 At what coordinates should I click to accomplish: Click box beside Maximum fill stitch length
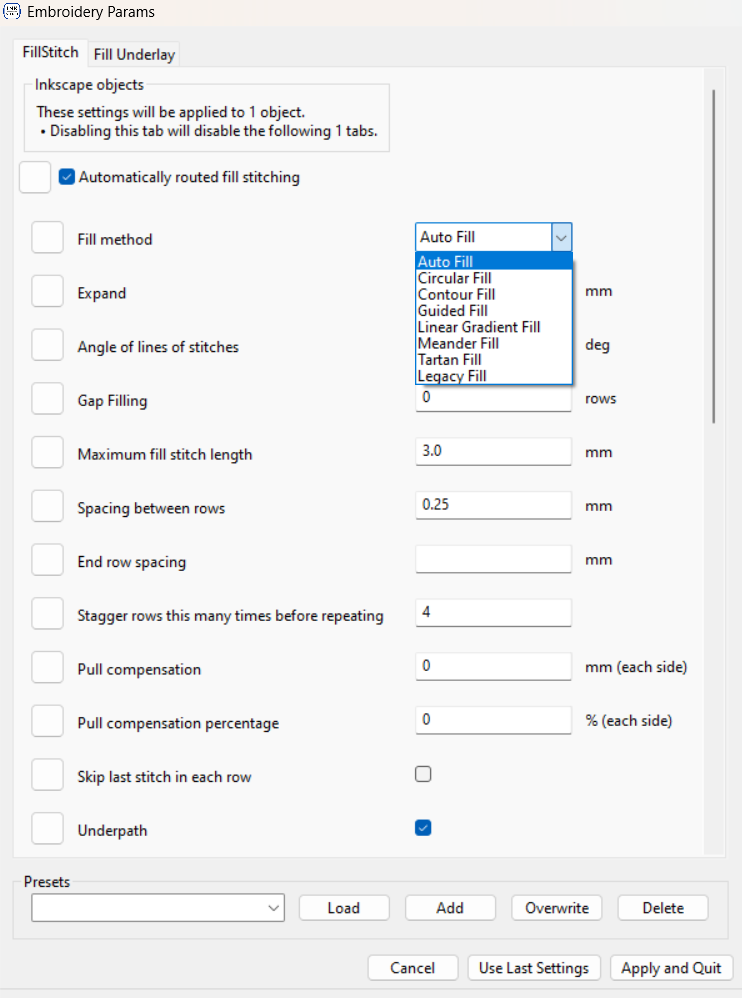pyautogui.click(x=47, y=453)
